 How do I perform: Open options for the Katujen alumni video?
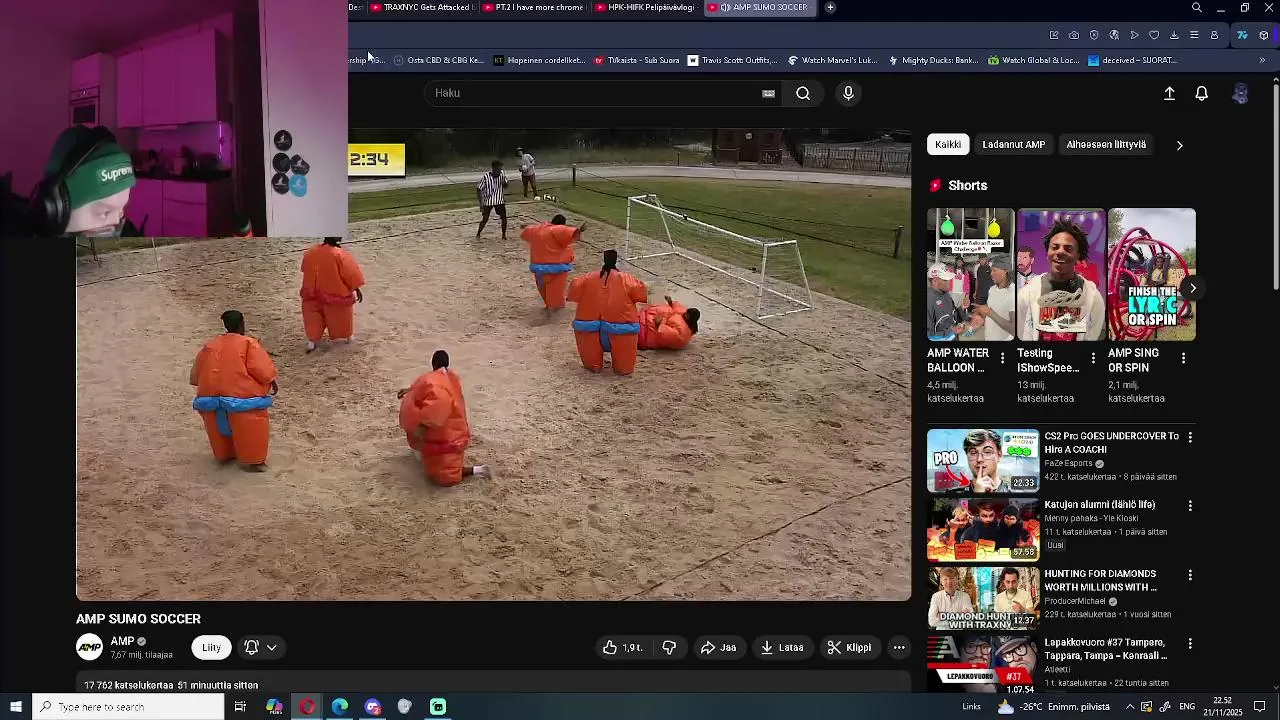[x=1190, y=506]
